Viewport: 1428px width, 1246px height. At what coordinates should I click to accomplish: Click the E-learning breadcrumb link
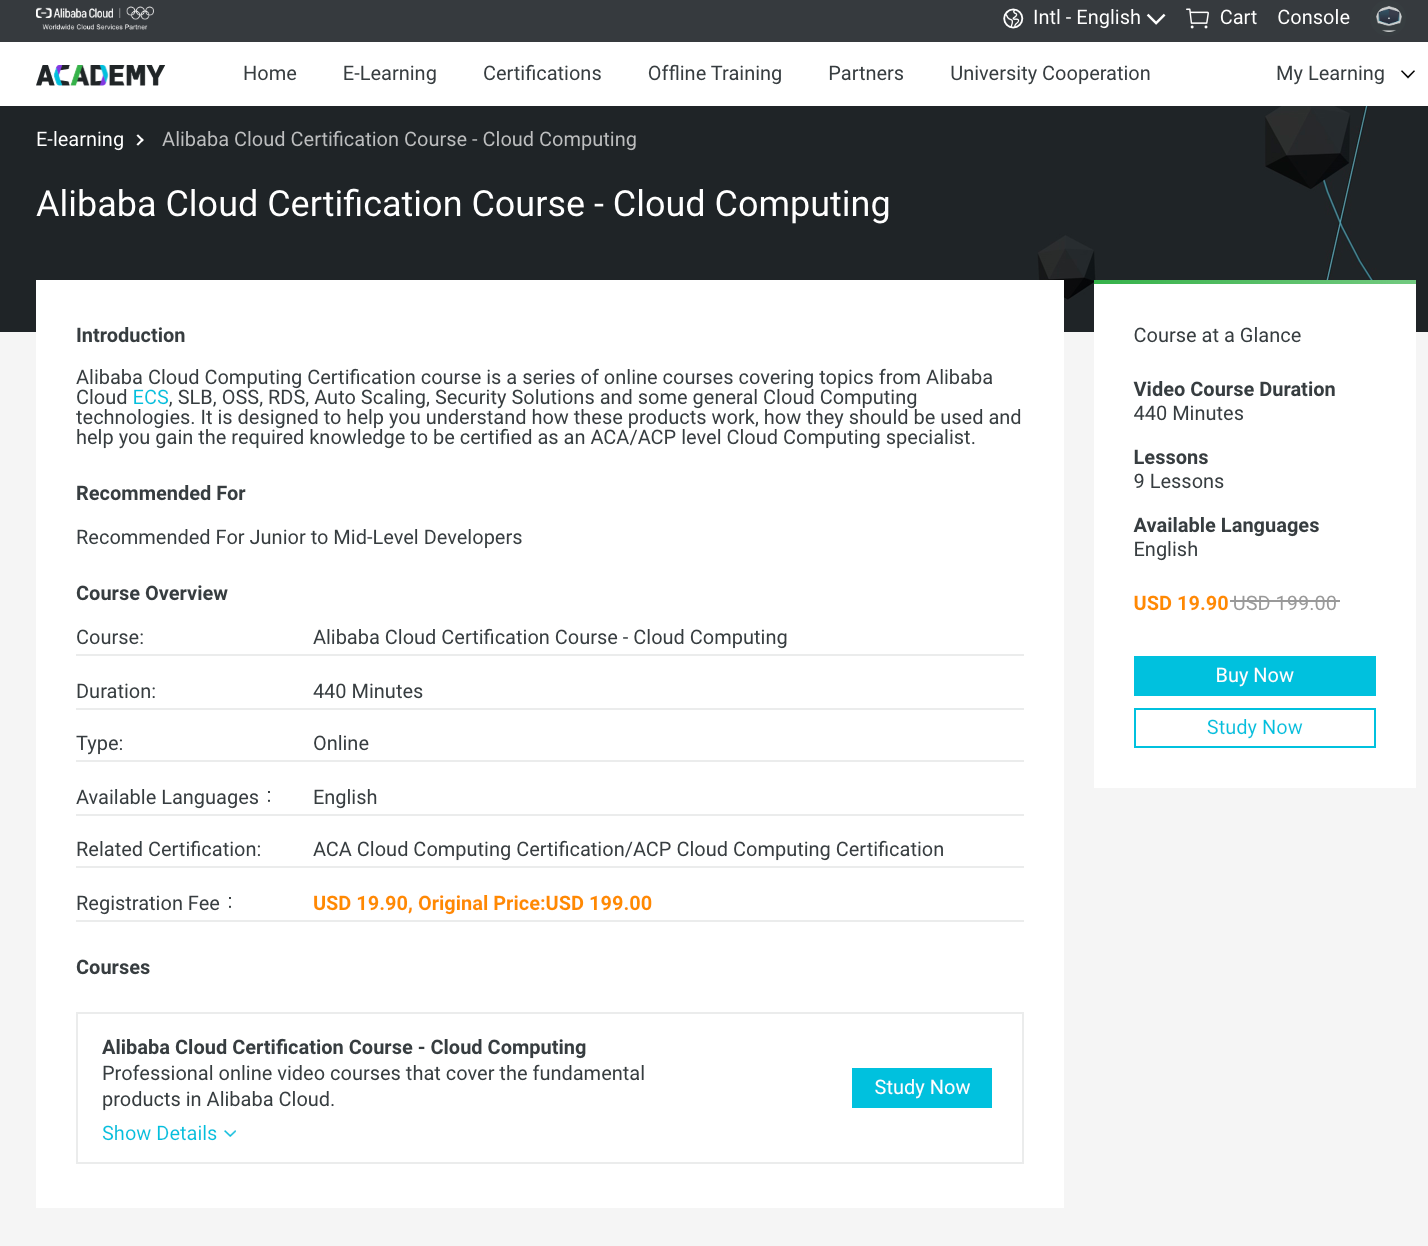tap(80, 140)
